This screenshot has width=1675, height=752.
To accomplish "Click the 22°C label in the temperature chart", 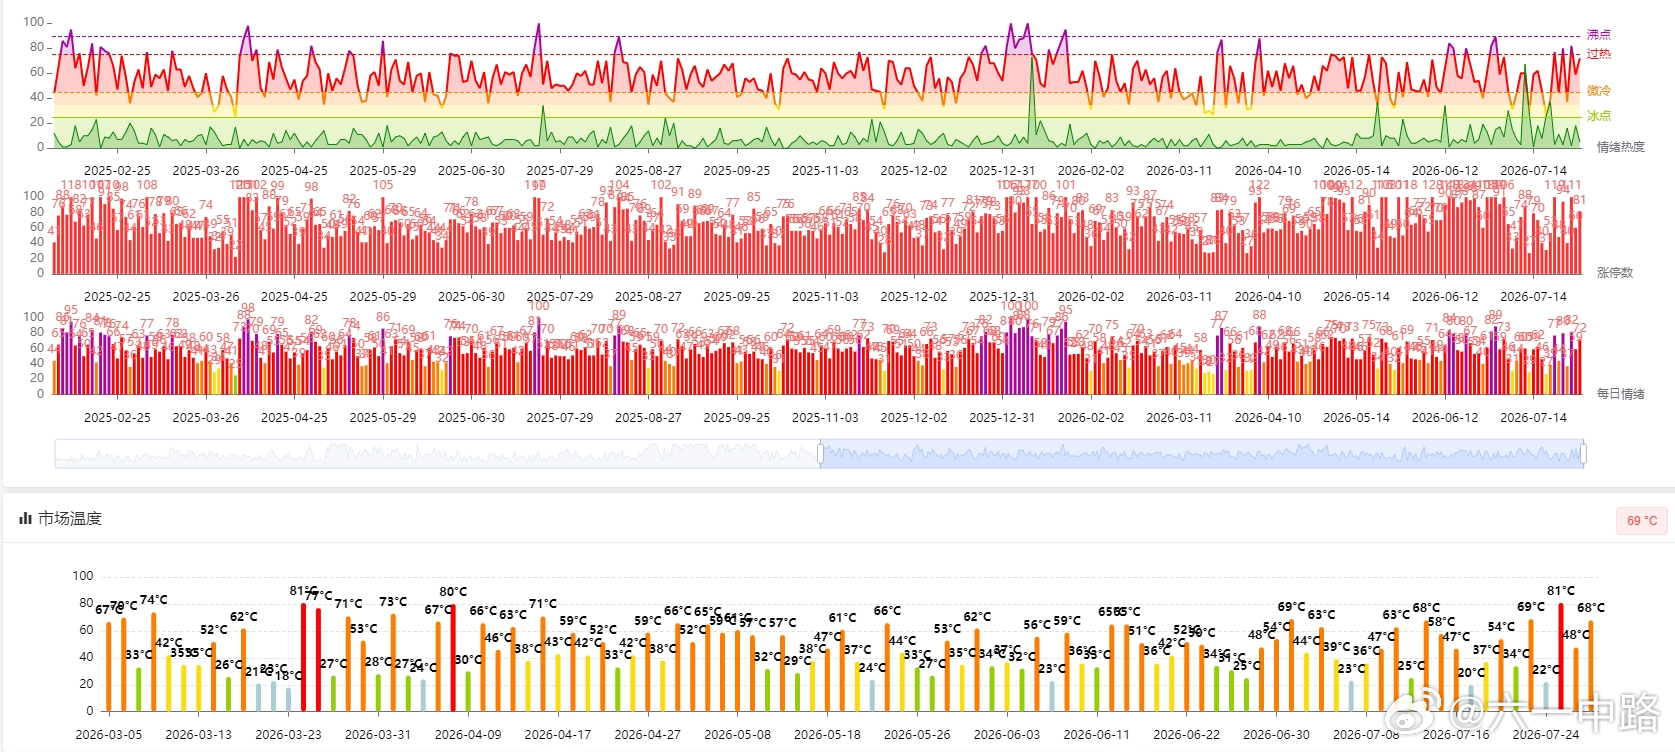I will [1546, 670].
